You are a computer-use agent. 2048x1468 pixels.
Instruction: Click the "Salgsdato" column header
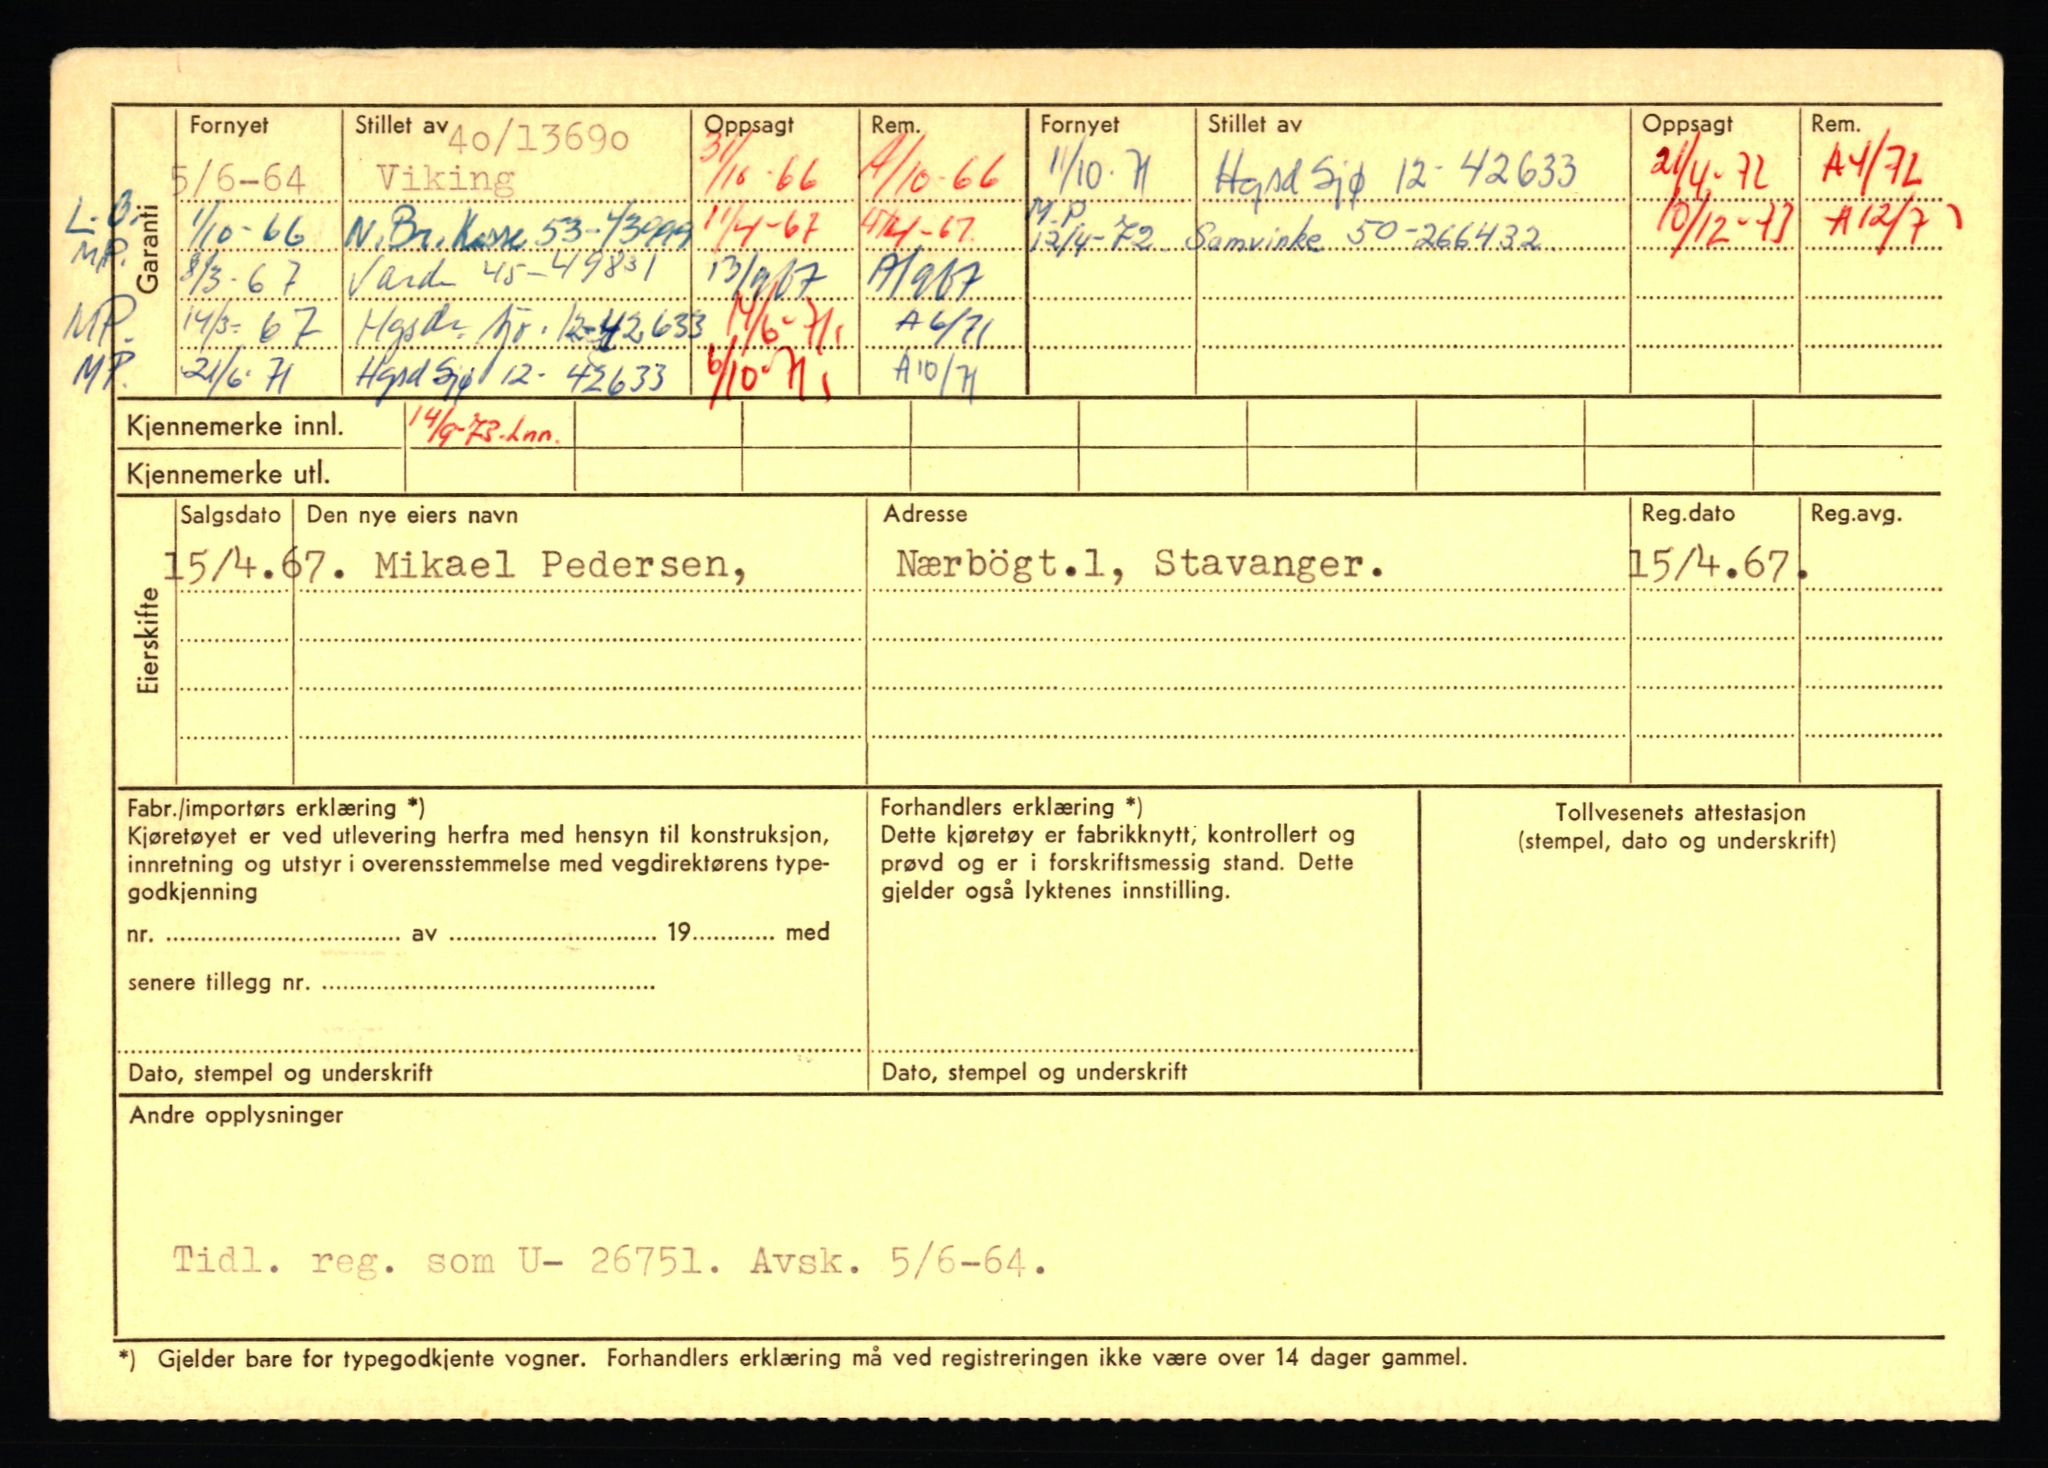pos(231,515)
